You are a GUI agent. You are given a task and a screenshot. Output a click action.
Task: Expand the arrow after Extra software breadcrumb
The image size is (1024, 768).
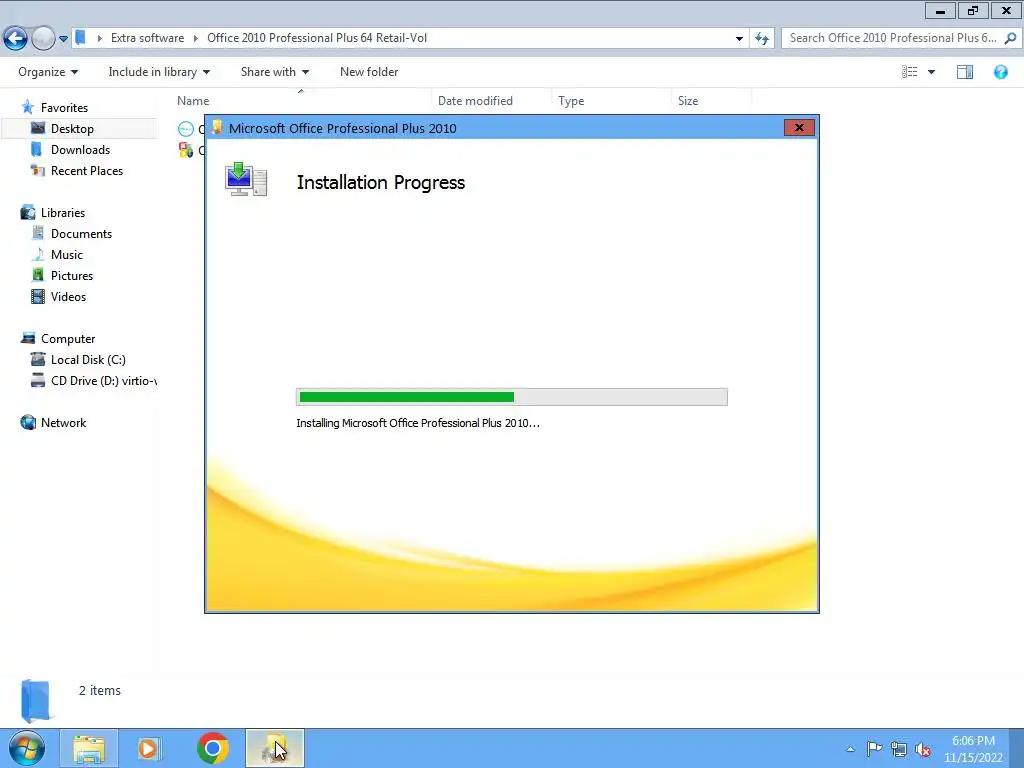point(195,38)
